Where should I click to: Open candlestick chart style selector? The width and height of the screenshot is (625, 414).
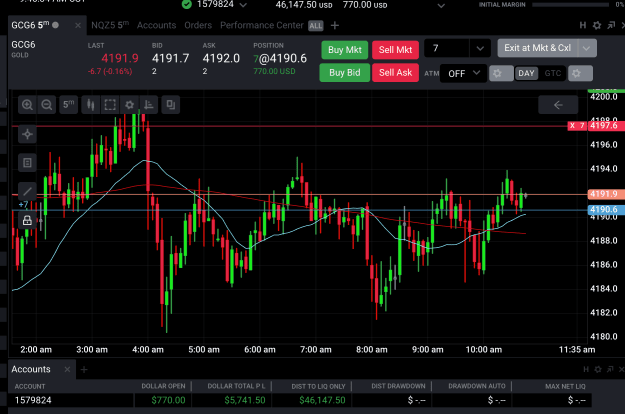click(90, 105)
